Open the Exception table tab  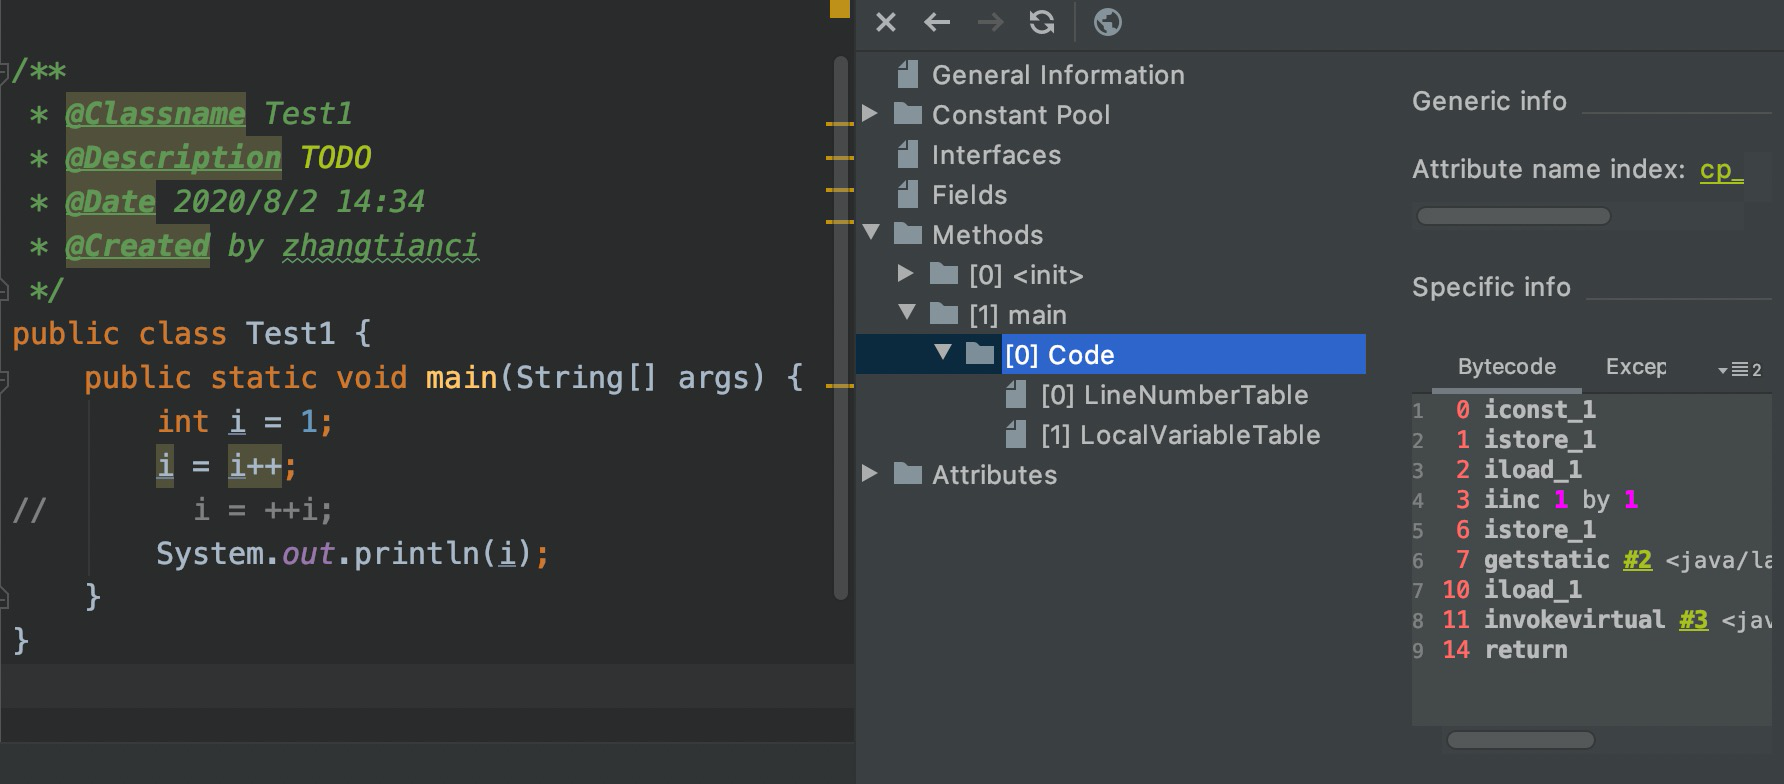(x=1636, y=367)
